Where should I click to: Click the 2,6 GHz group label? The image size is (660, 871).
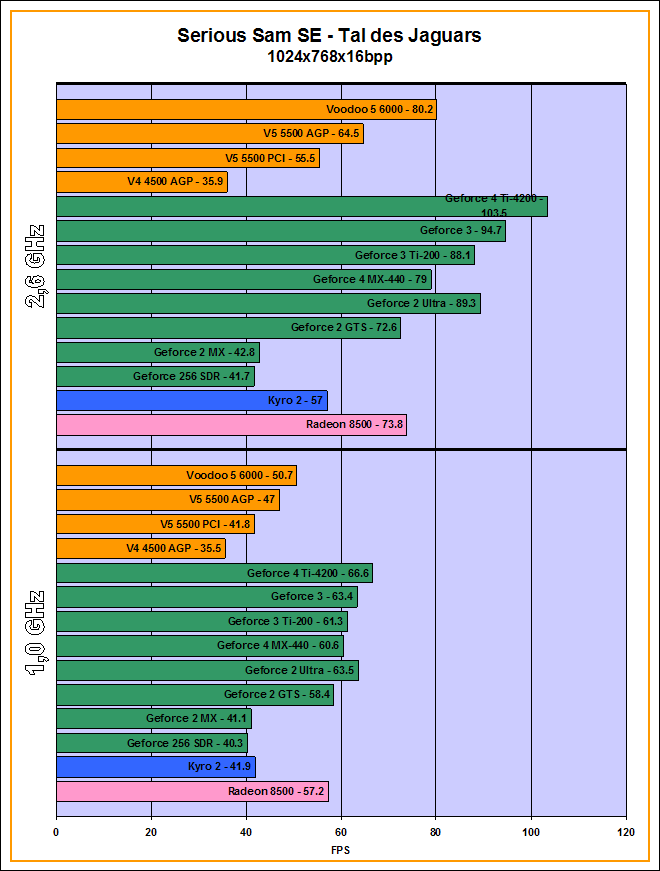pos(35,267)
